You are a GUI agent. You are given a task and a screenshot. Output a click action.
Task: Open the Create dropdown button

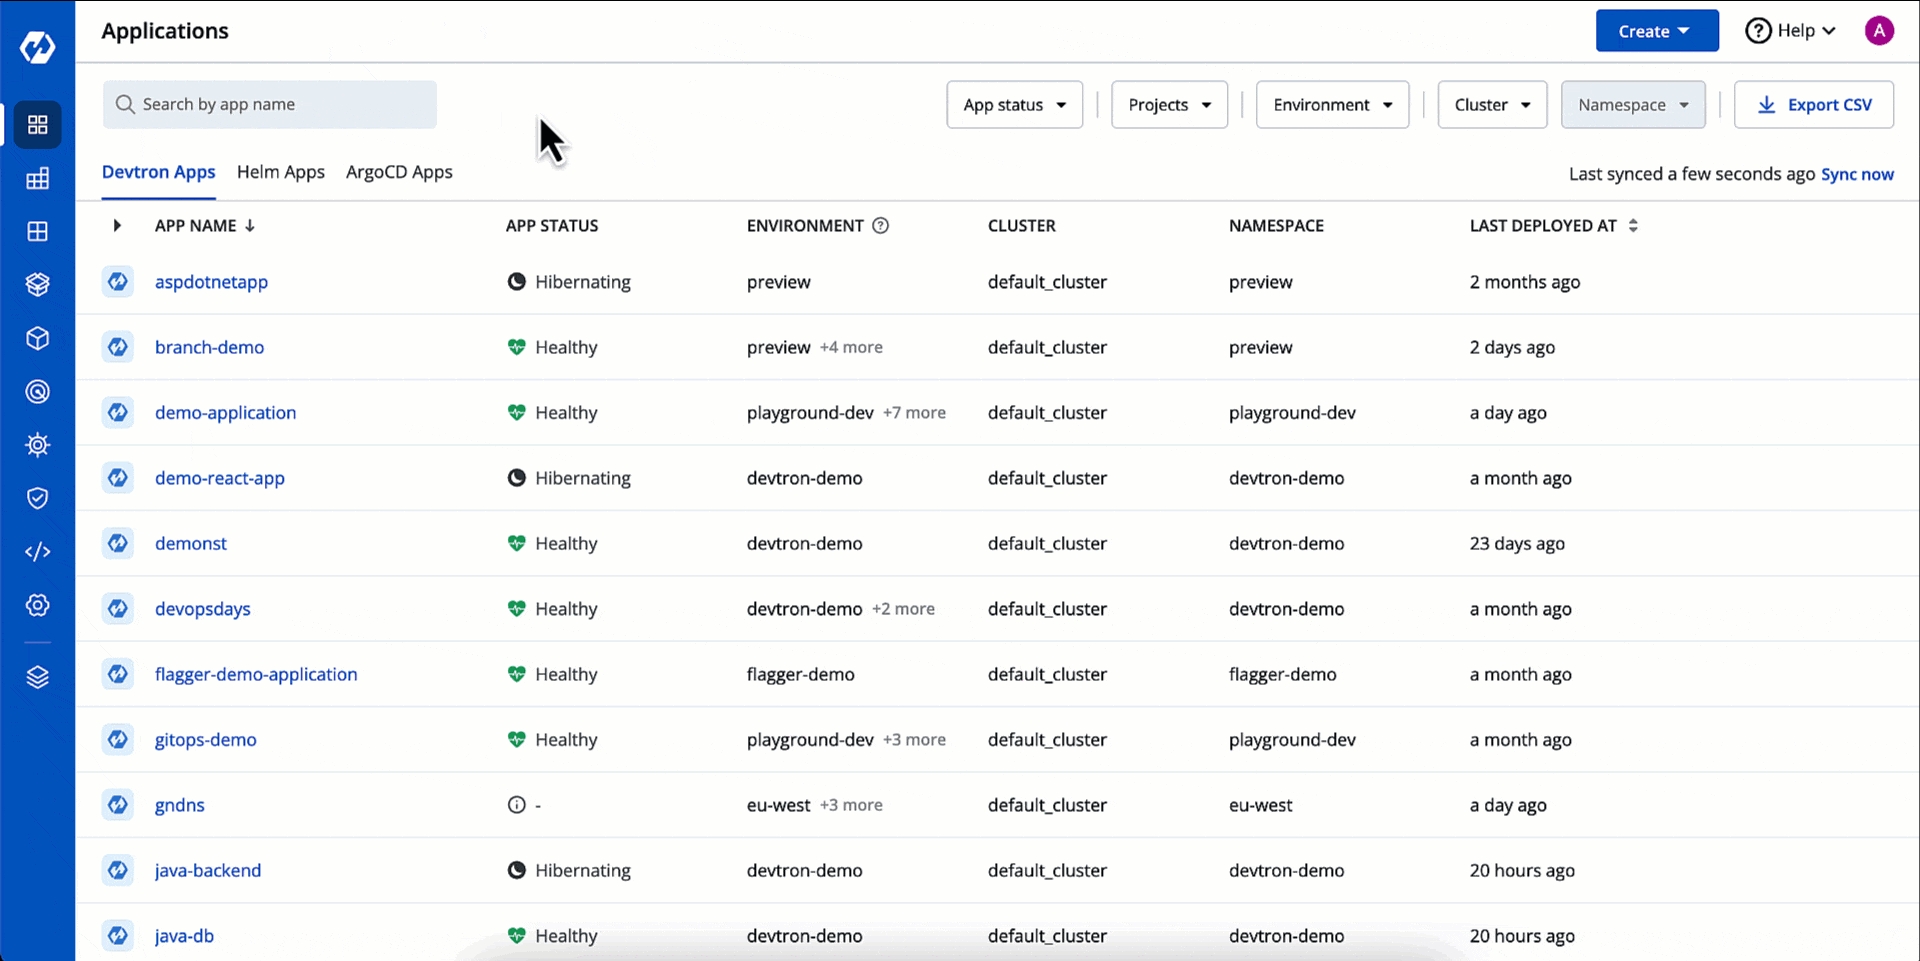click(x=1657, y=31)
